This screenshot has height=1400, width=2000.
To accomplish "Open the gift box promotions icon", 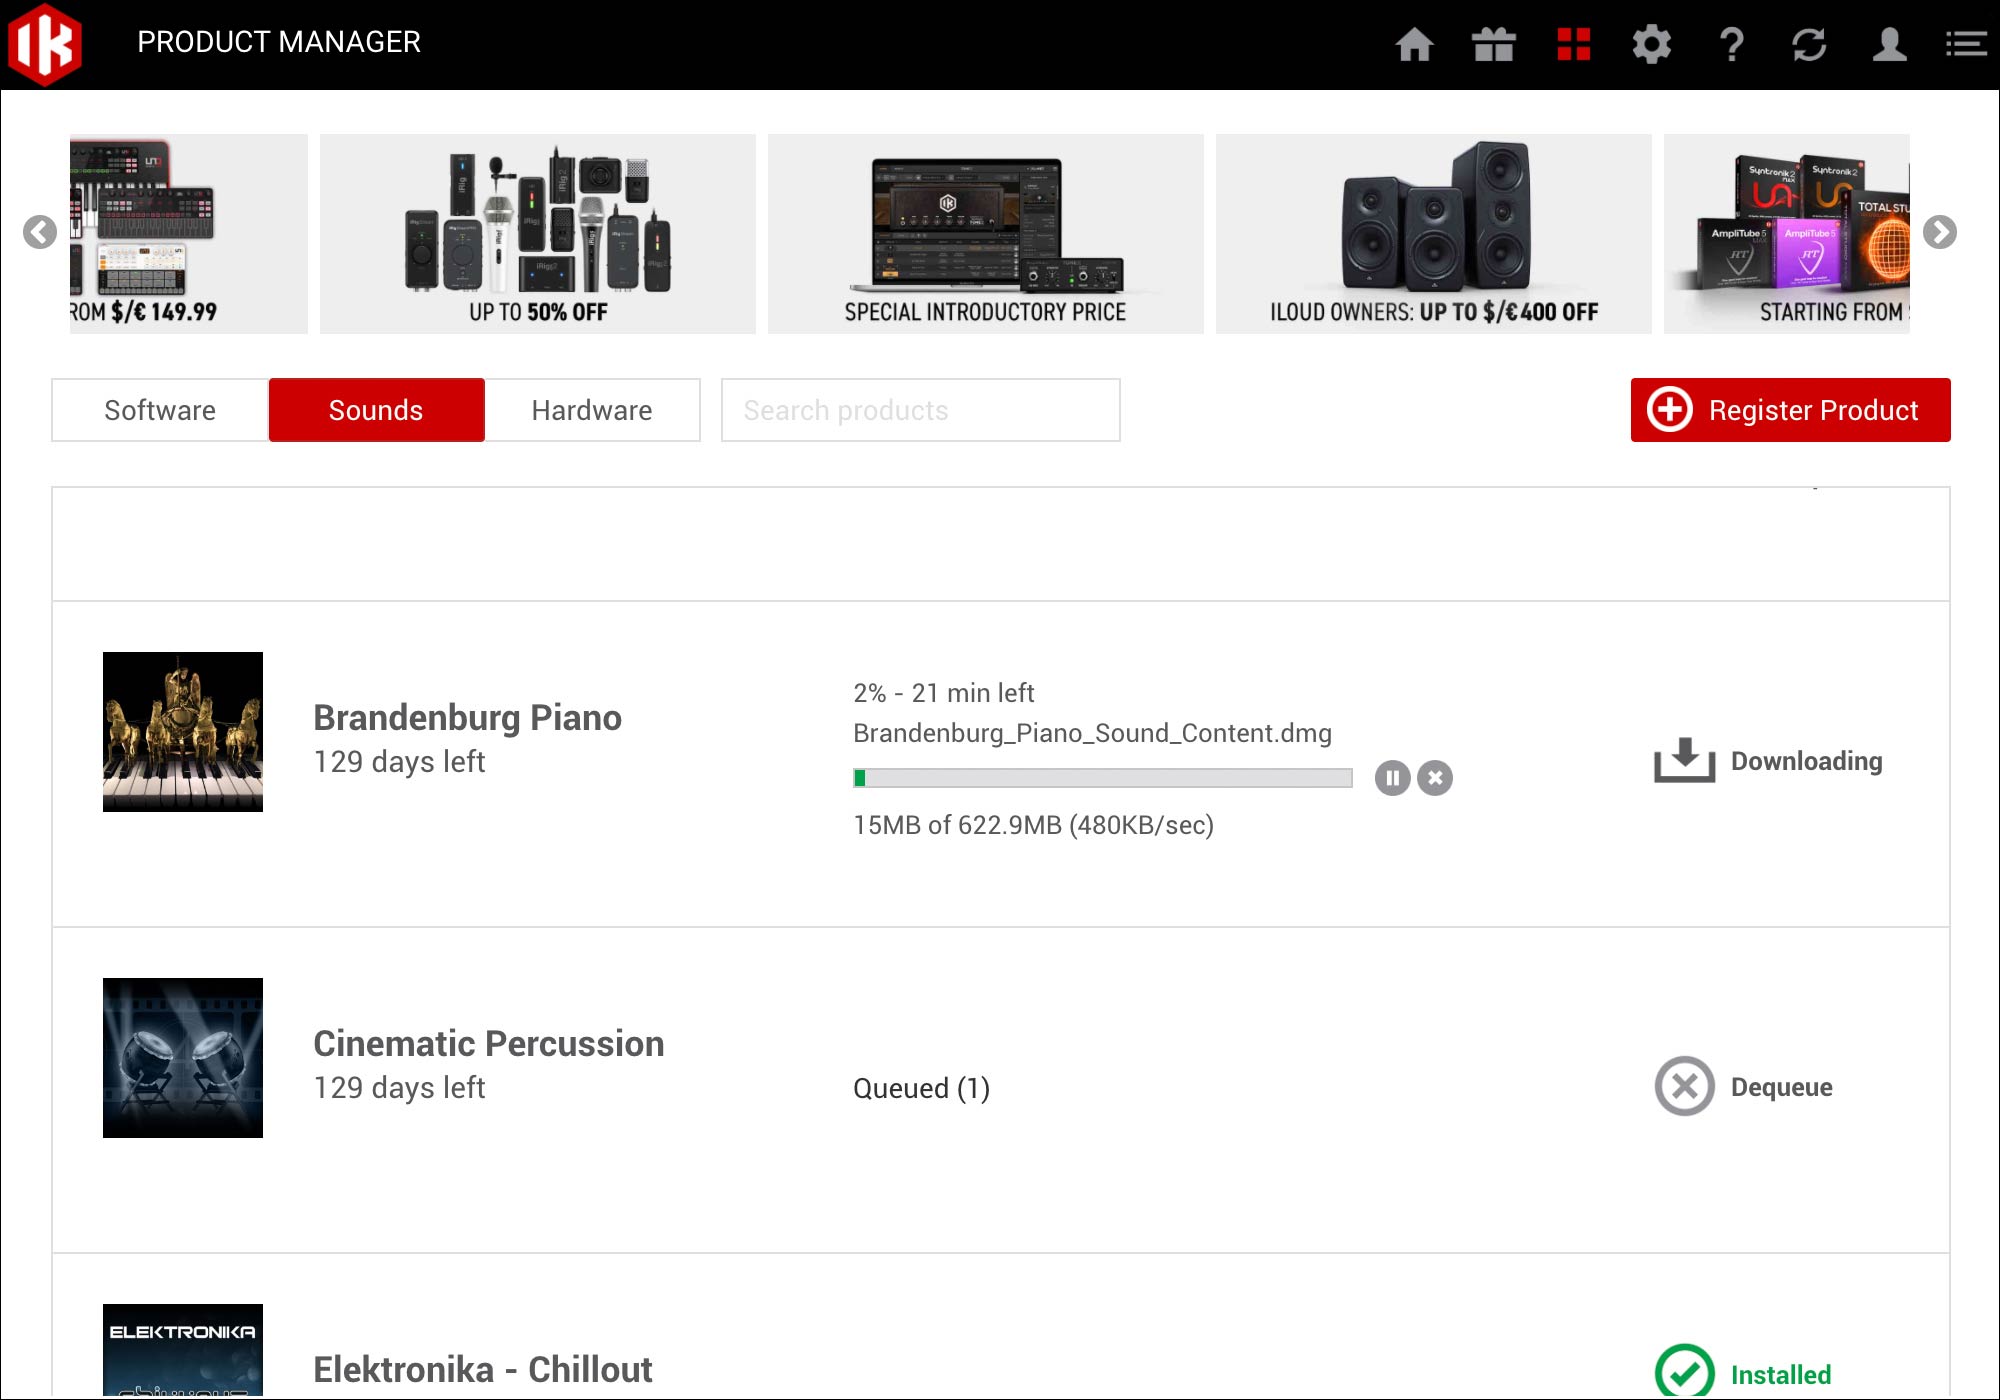I will [1493, 44].
